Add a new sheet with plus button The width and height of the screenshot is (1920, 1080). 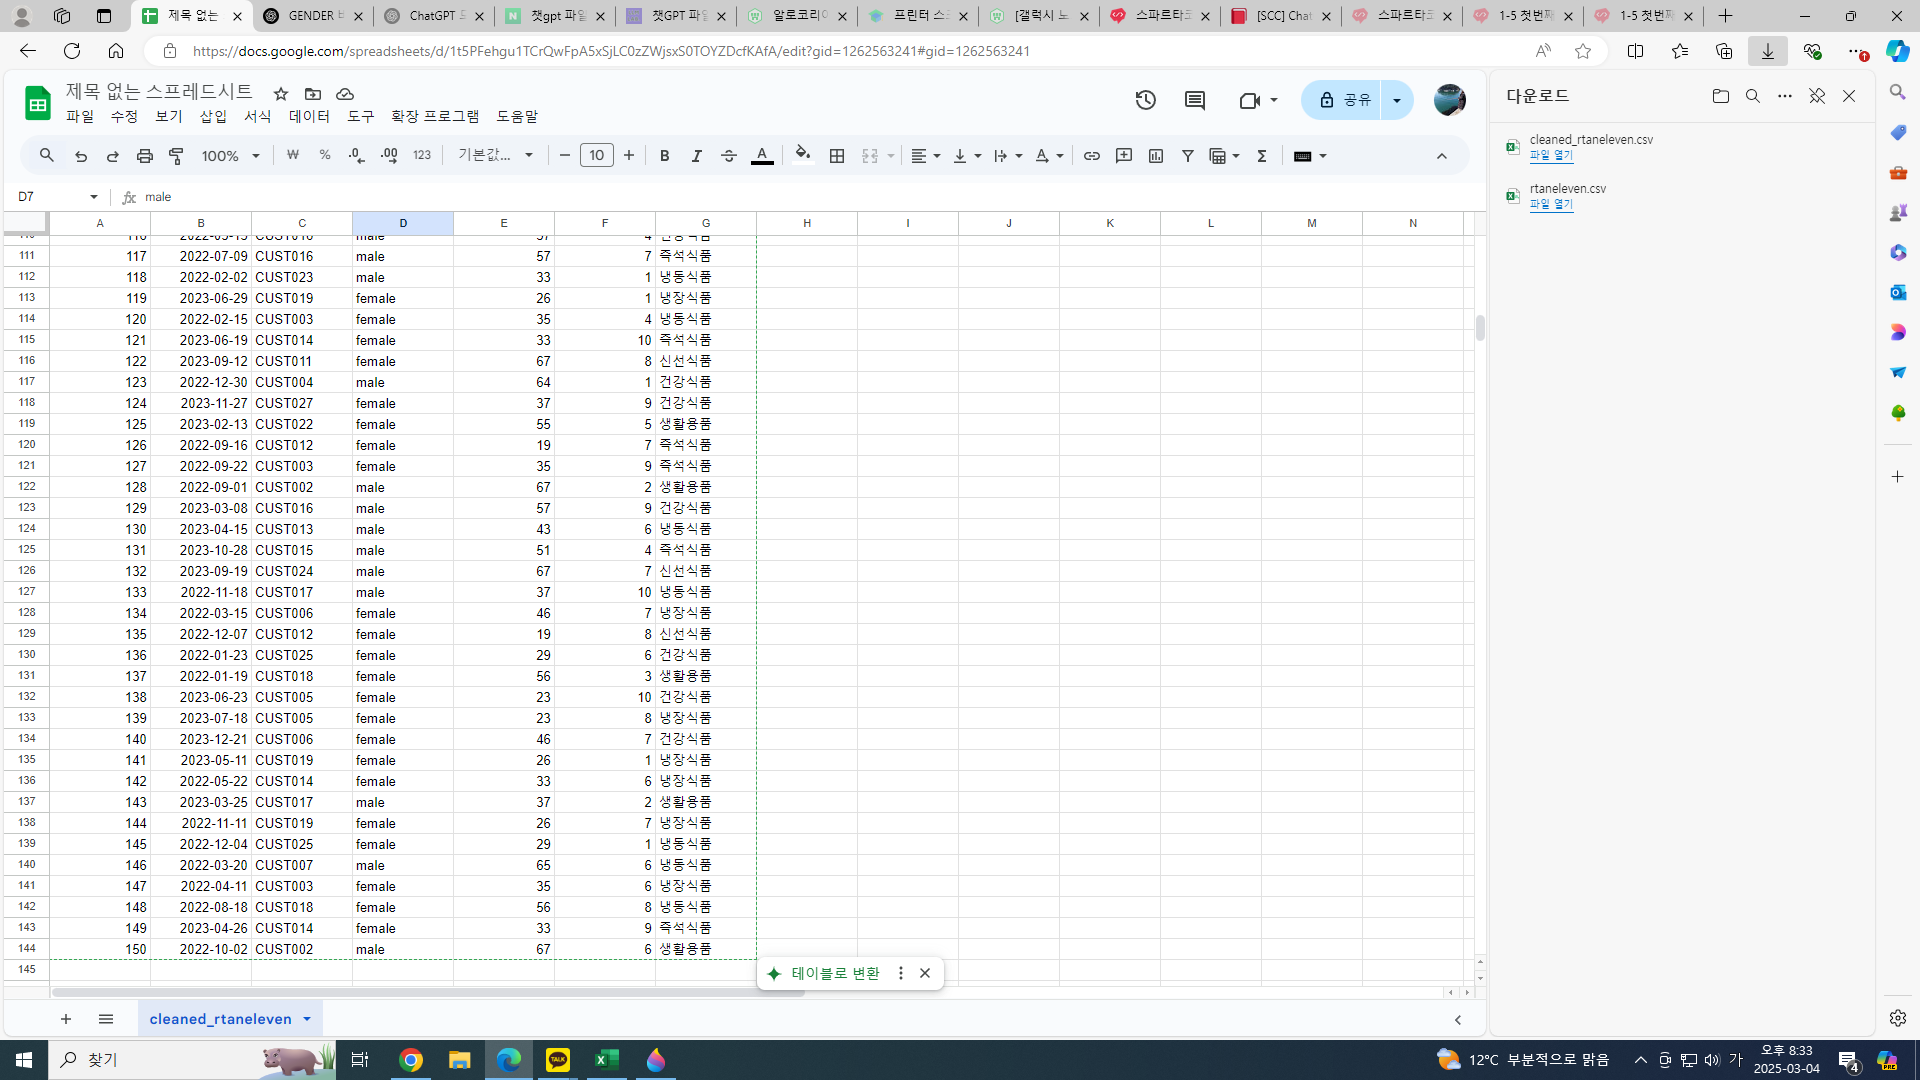tap(66, 1019)
